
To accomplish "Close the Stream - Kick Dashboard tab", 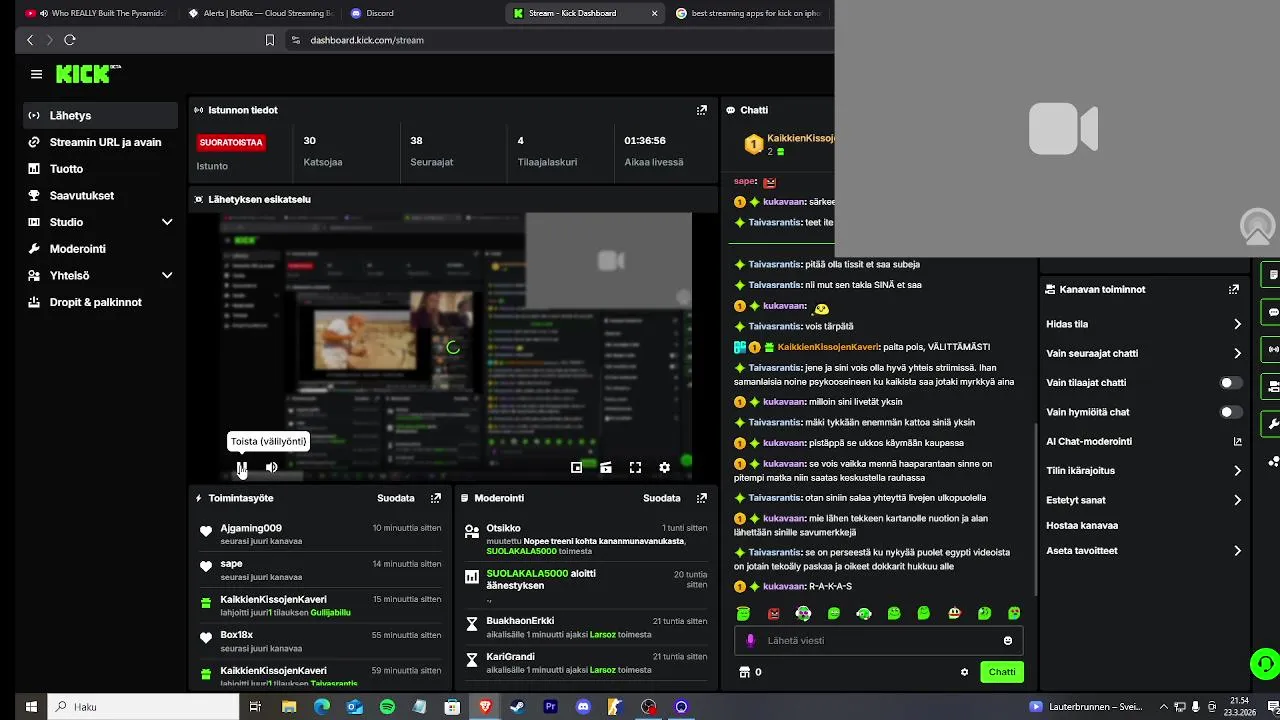I will click(x=655, y=13).
